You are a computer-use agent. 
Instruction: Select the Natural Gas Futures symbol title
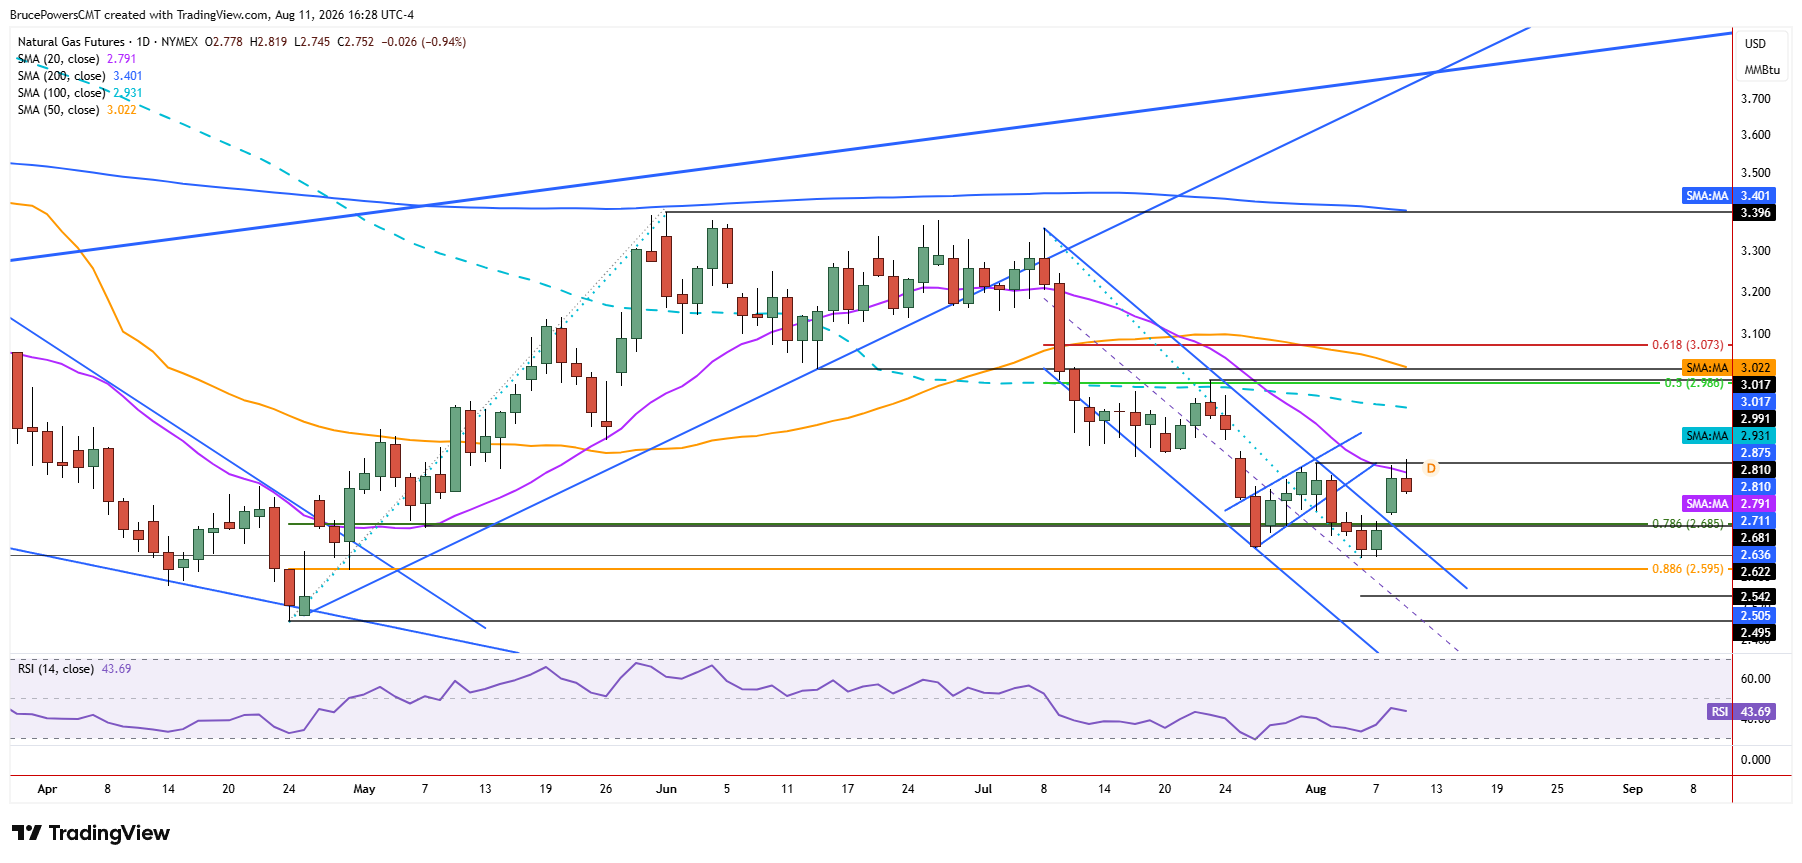(71, 42)
